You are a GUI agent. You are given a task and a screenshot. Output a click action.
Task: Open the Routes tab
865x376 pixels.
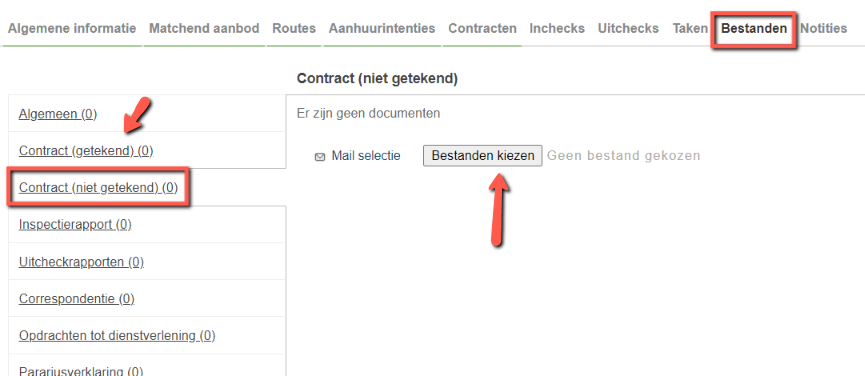pyautogui.click(x=294, y=28)
